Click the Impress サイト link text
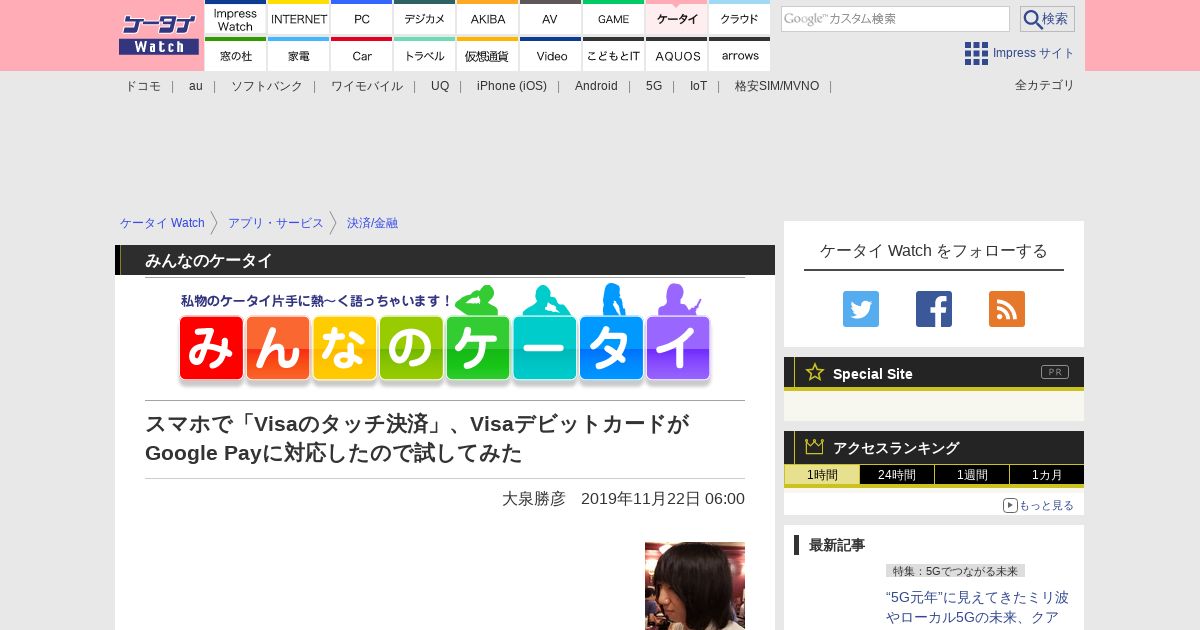1200x630 pixels. [x=1034, y=53]
